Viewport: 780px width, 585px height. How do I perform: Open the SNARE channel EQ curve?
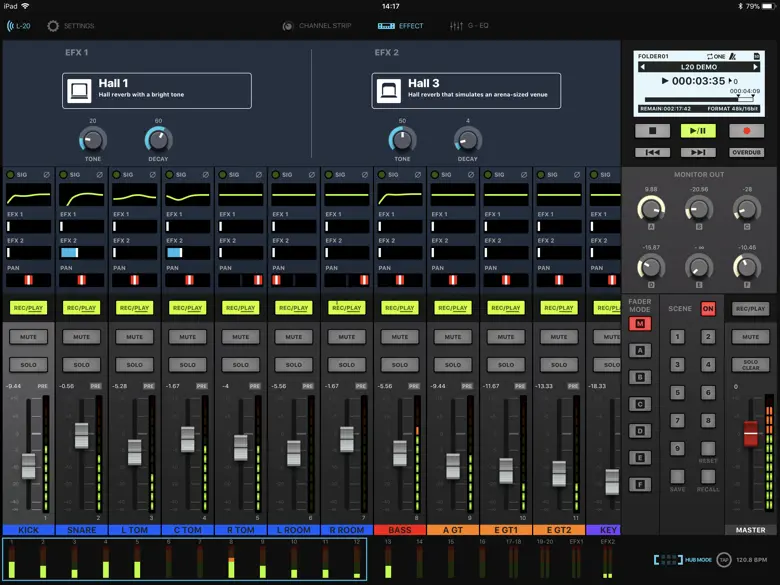(81, 194)
